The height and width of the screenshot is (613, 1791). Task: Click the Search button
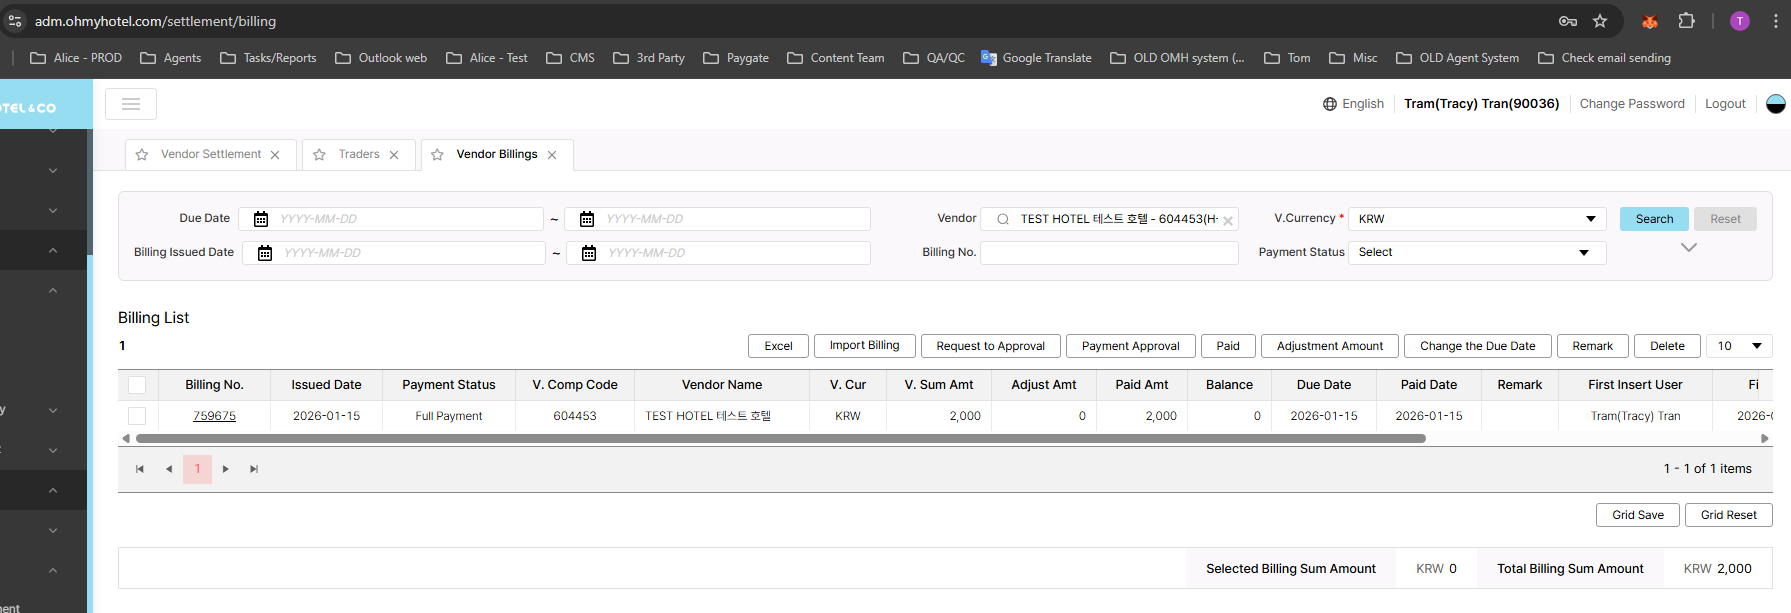click(1654, 219)
